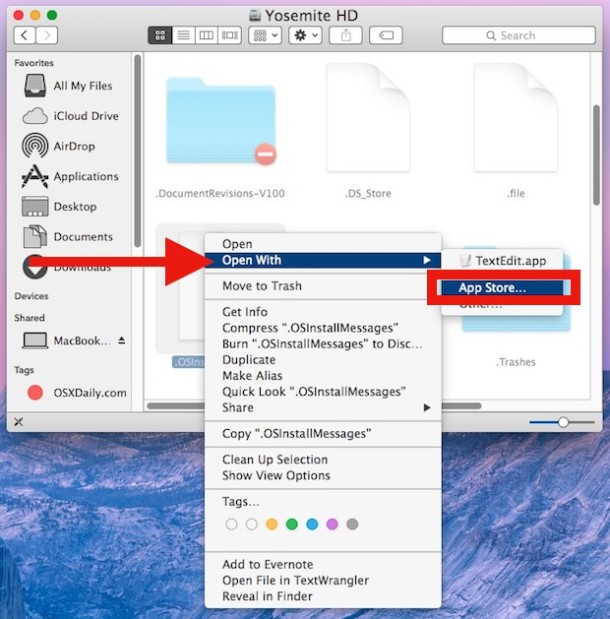Switch to Cover Flow view
Image resolution: width=610 pixels, height=619 pixels.
229,36
